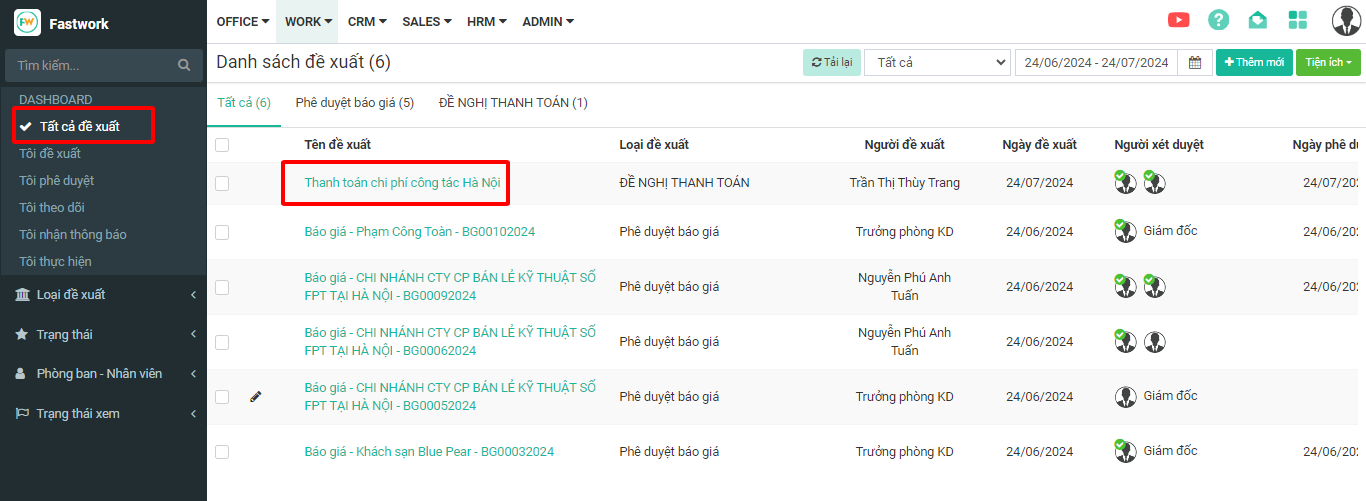Image resolution: width=1366 pixels, height=501 pixels.
Task: Tick the select-all checkbox in table header
Action: pos(222,145)
